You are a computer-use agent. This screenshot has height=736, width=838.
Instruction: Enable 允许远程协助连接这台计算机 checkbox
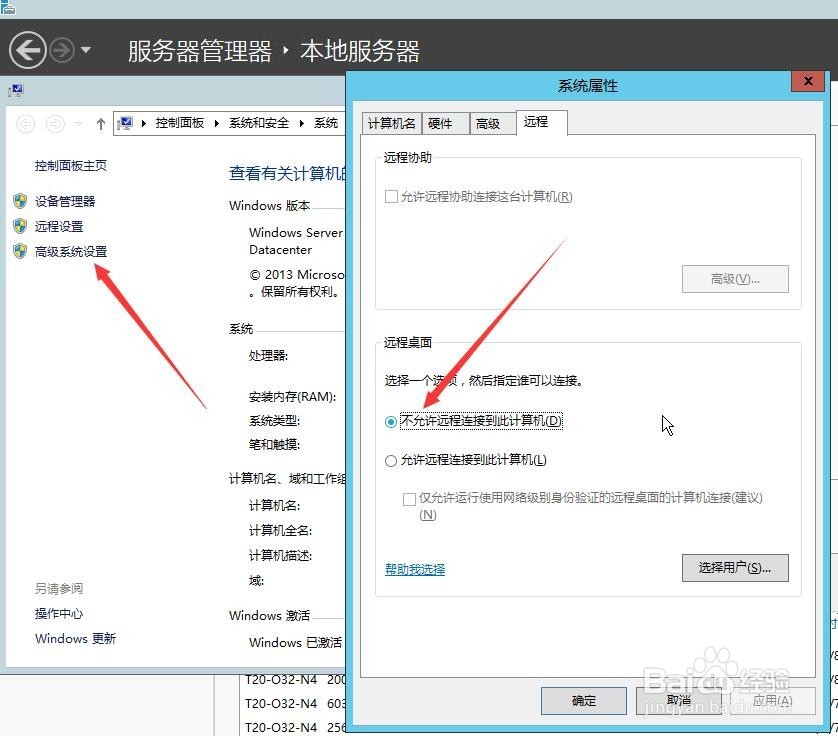point(392,197)
